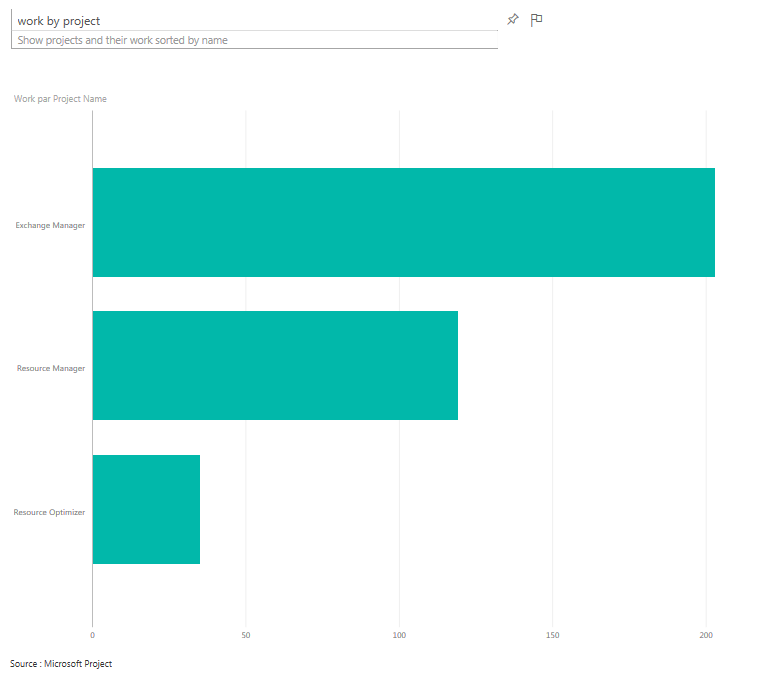Select the Resource Optimizer teal bar
Screen dimensions: 771x678
(146, 509)
